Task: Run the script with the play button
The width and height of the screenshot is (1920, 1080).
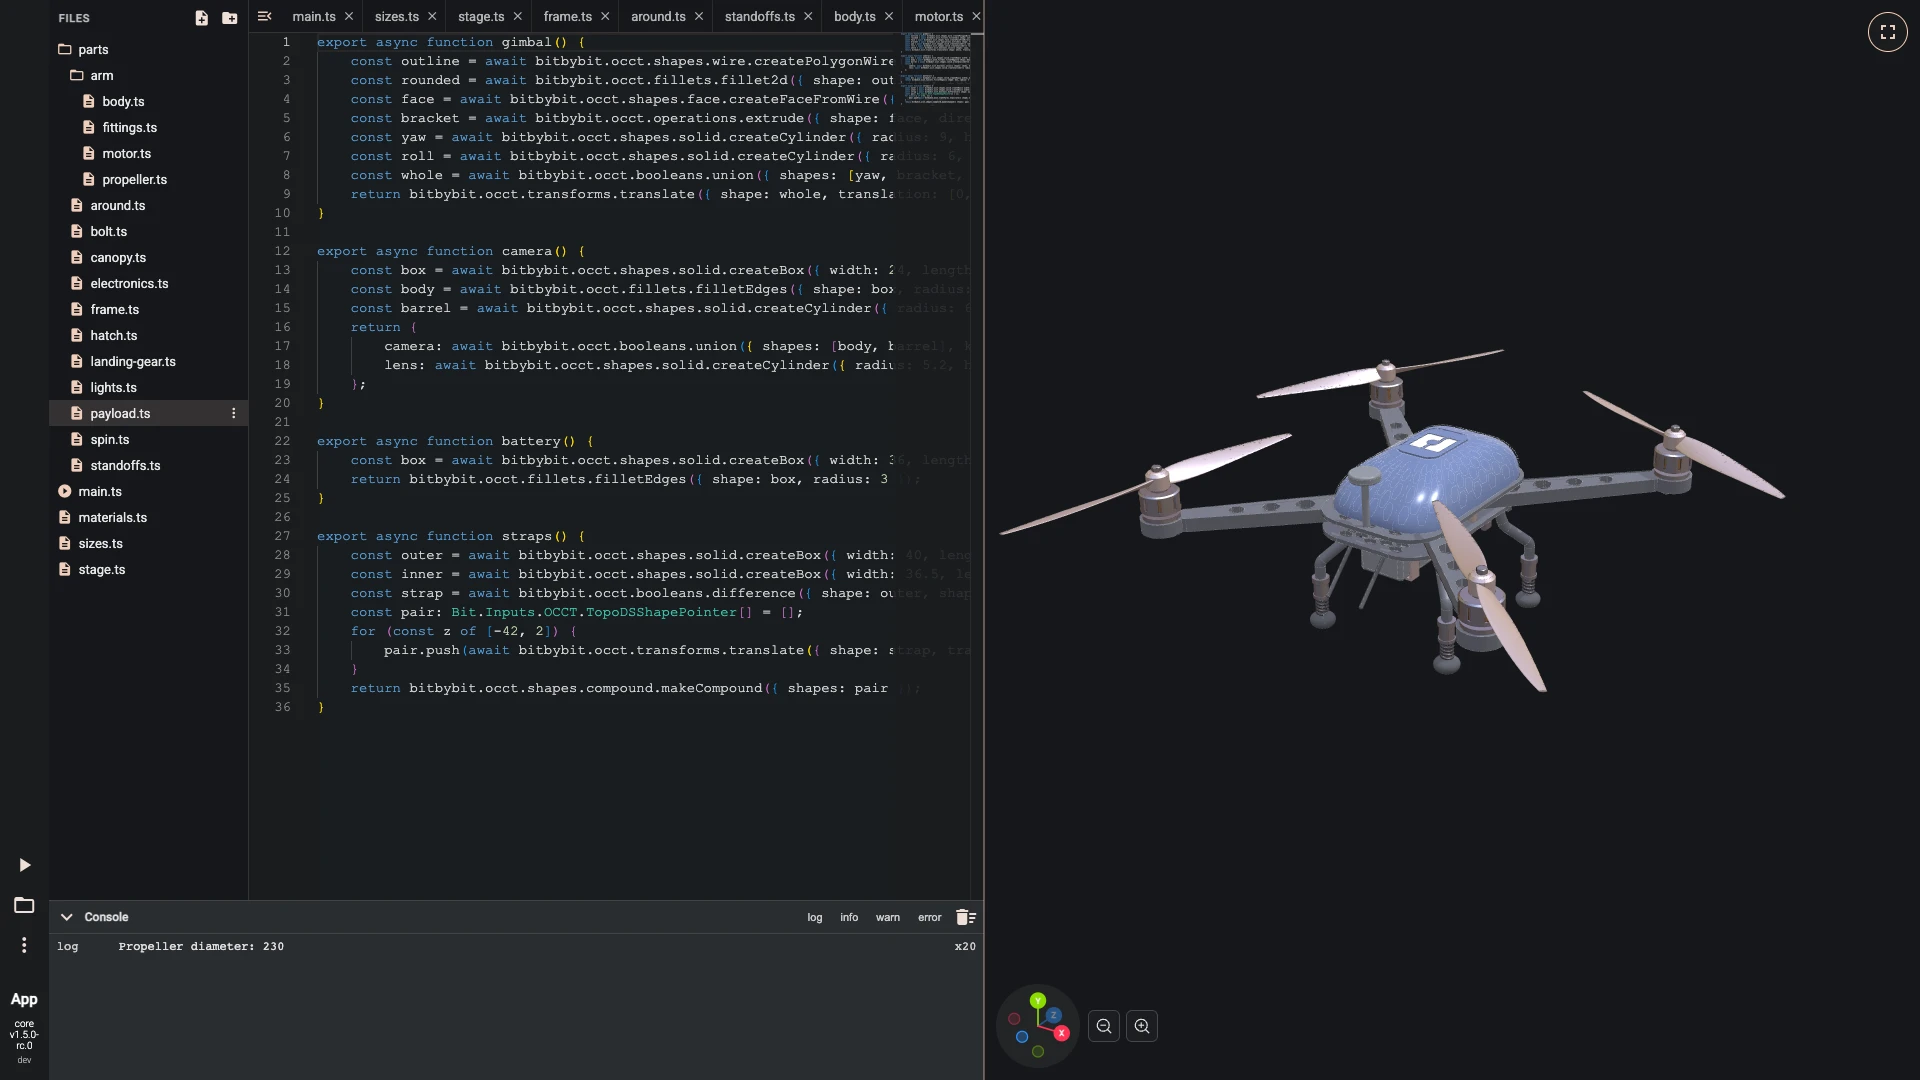Action: pyautogui.click(x=25, y=865)
